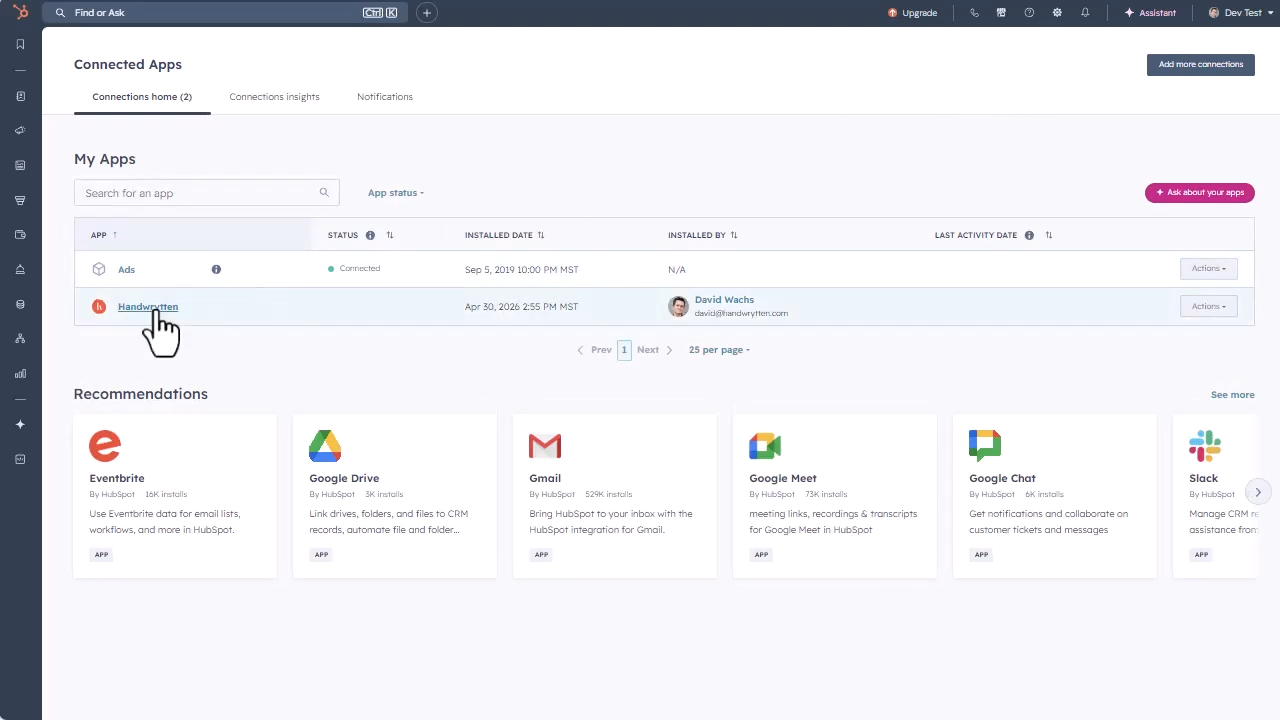Go to the Next page in pagination
The height and width of the screenshot is (720, 1280).
coord(655,350)
